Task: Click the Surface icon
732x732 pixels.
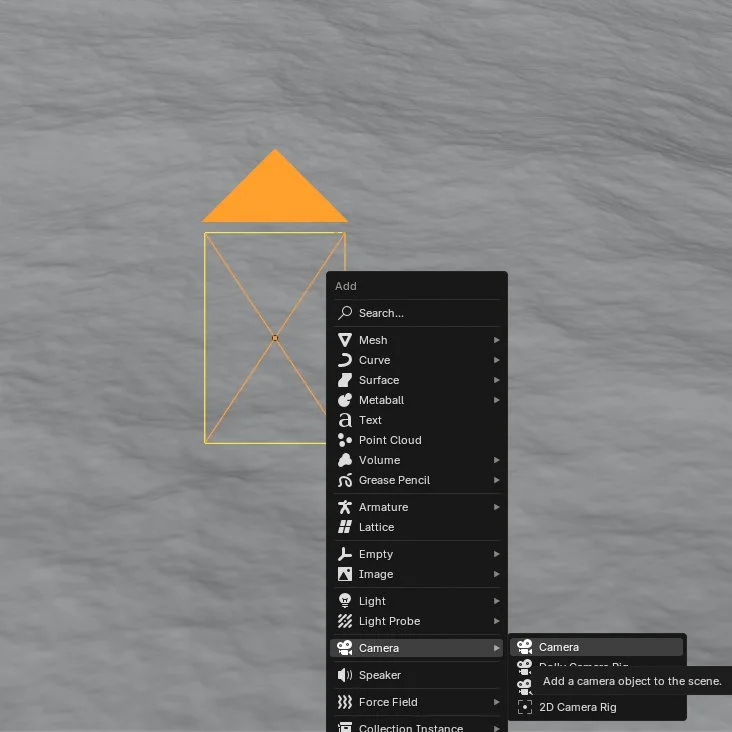Action: pyautogui.click(x=345, y=380)
